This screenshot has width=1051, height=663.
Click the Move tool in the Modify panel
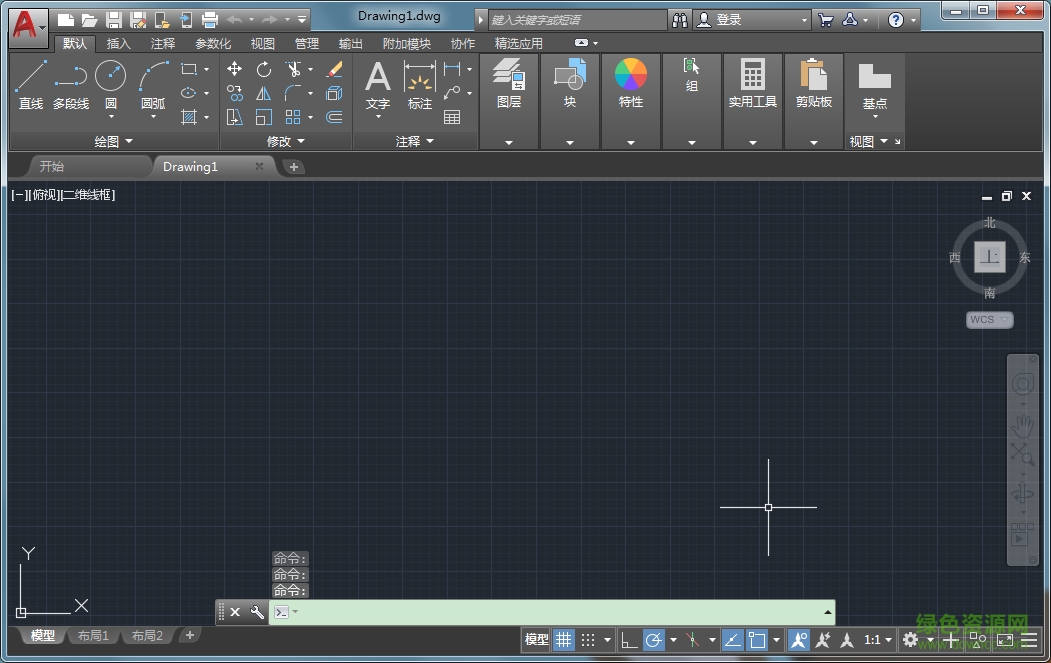(233, 67)
